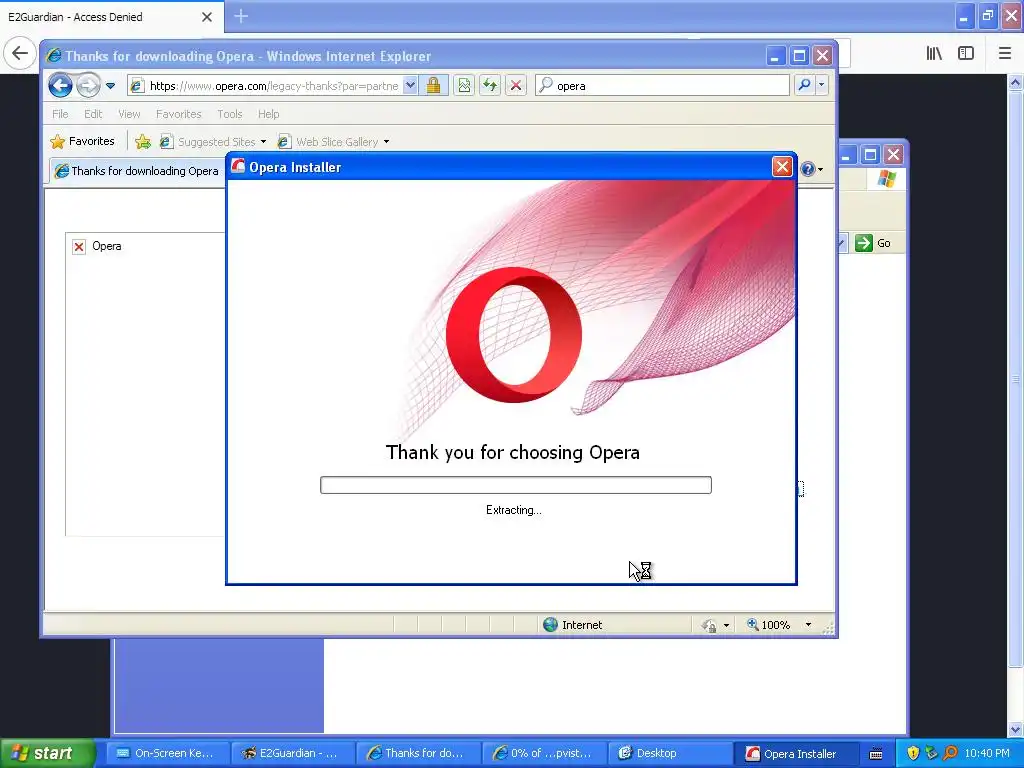Click the scroll up arrow of outer scrollbar
Viewport: 1024px width, 768px height.
click(x=1016, y=82)
